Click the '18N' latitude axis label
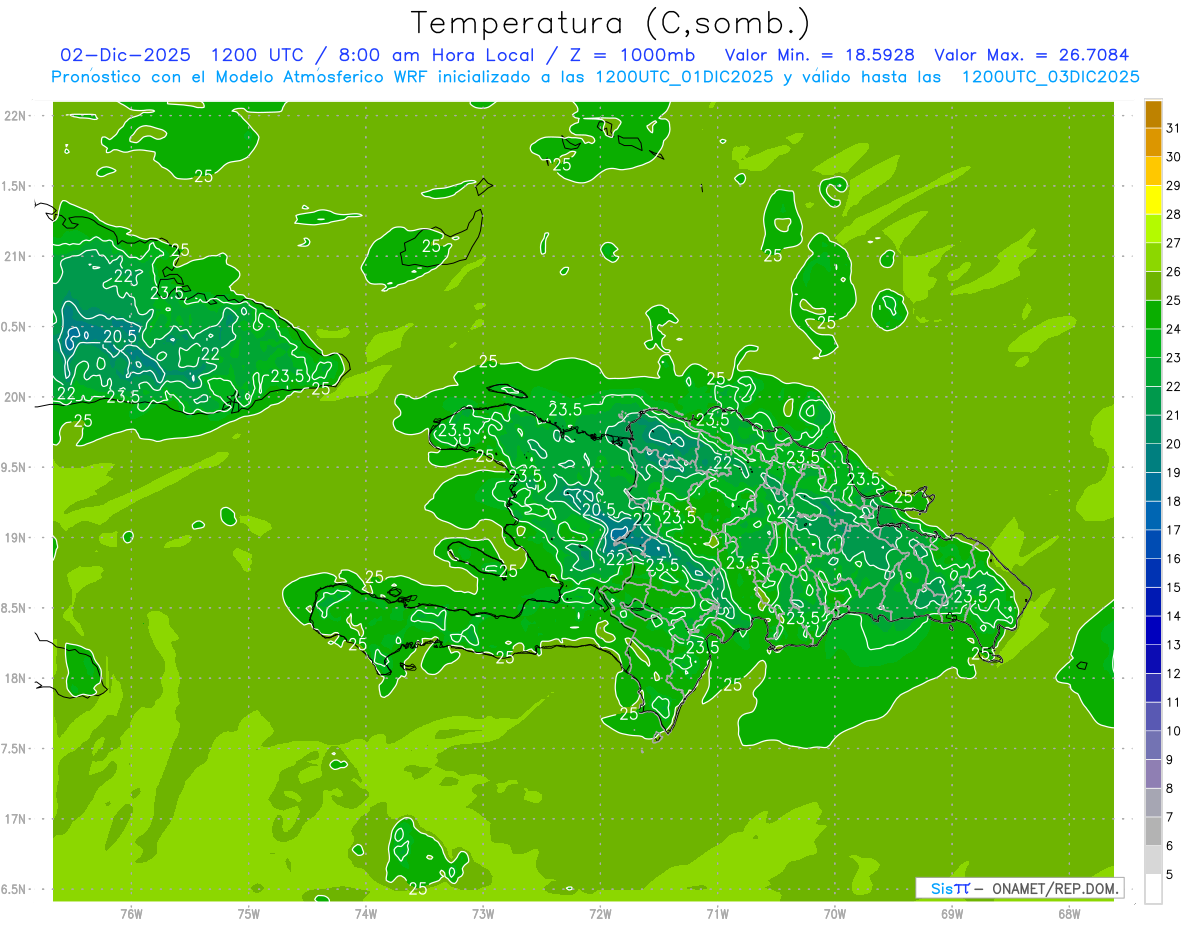Viewport: 1200px width, 927px height. click(x=15, y=679)
